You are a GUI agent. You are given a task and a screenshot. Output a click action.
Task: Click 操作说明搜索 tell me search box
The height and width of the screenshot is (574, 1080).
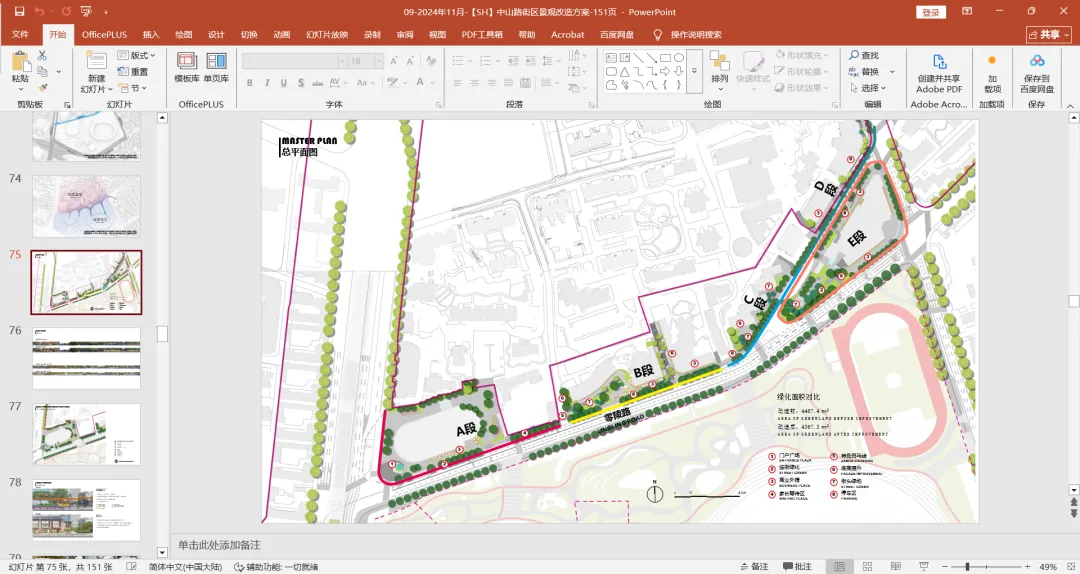[687, 34]
